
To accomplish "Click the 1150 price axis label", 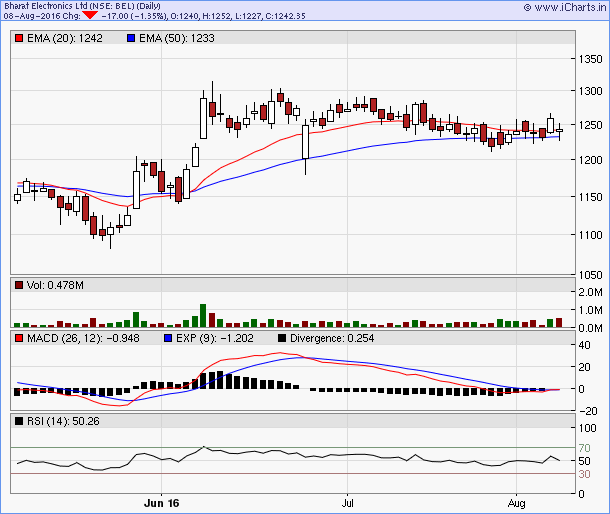I will tap(590, 197).
